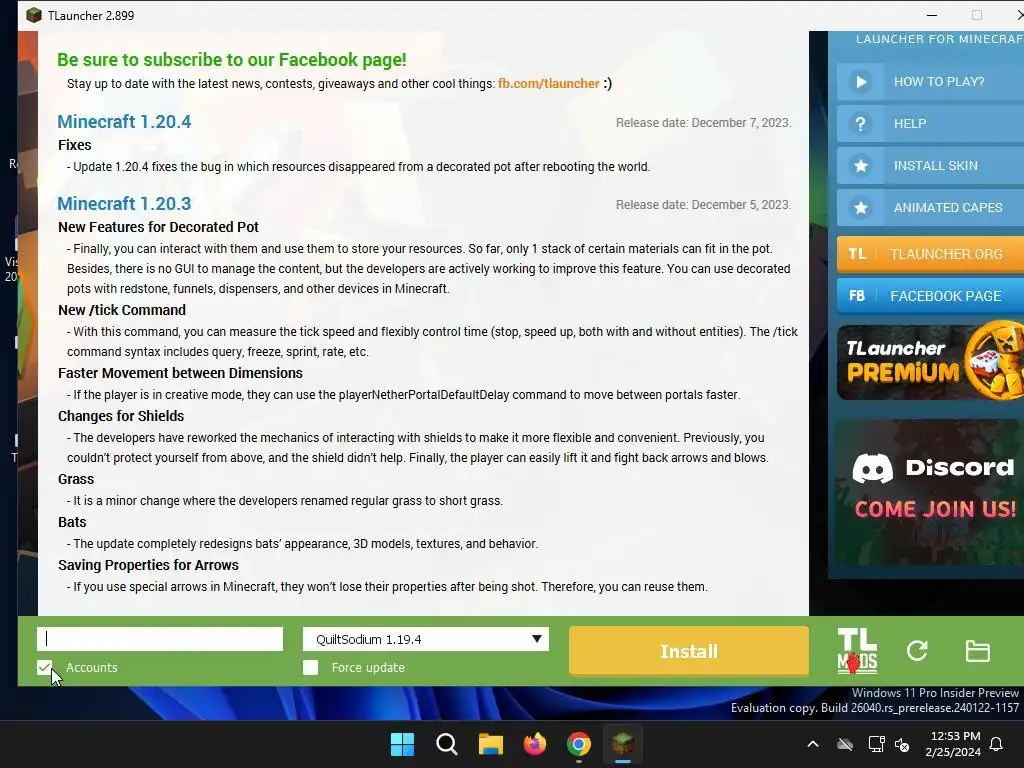The image size is (1024, 768).
Task: Click the Install button
Action: [689, 651]
